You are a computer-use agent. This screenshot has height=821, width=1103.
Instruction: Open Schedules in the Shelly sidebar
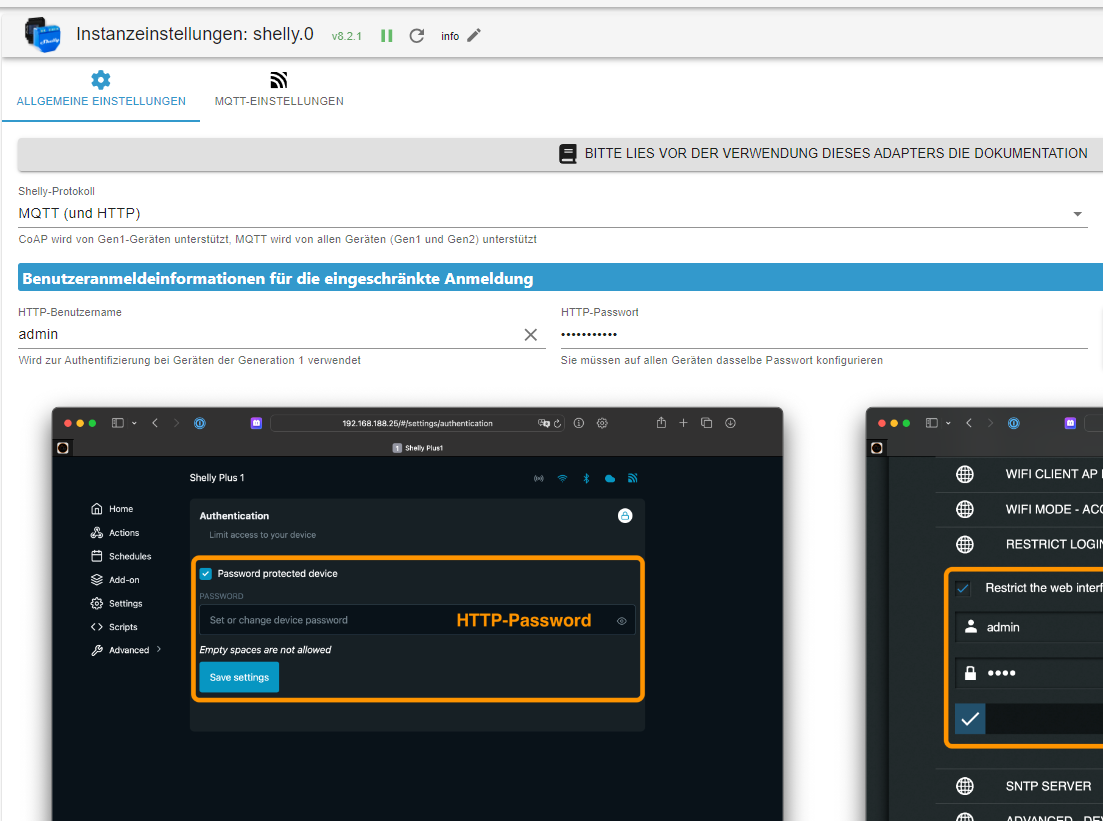[121, 556]
